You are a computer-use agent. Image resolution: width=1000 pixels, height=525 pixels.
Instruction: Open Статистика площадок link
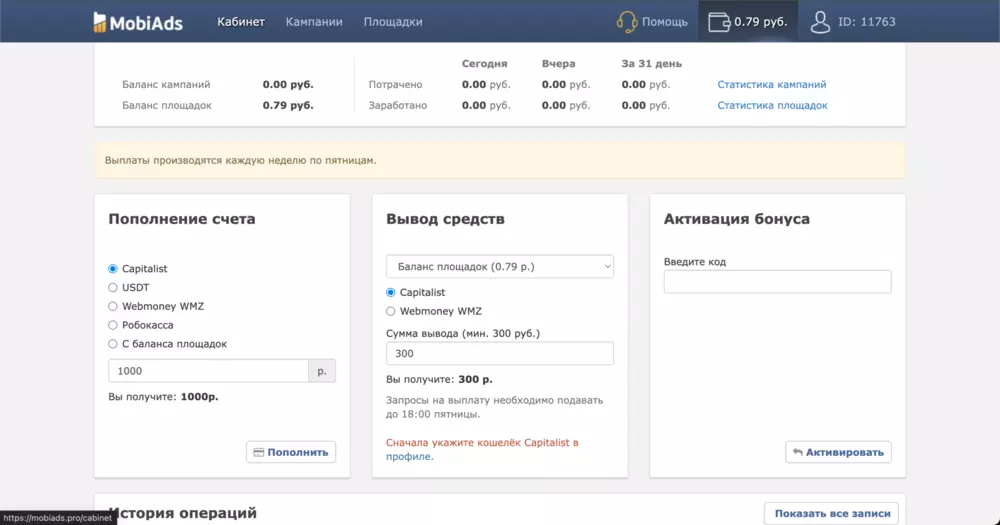(x=772, y=105)
